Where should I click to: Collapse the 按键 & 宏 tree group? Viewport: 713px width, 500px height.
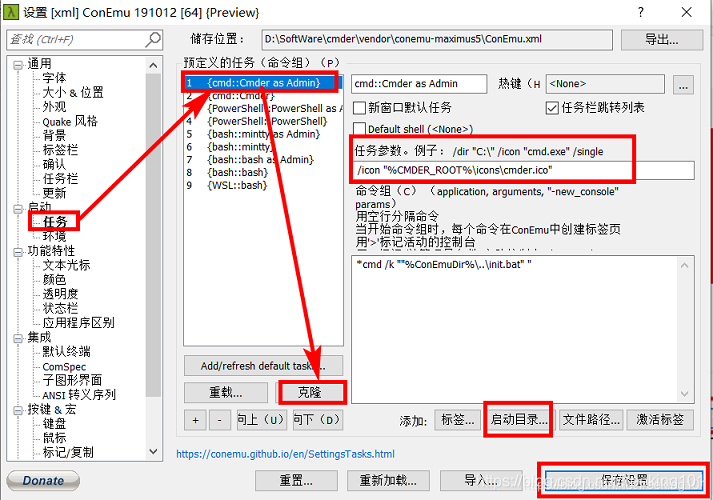[18, 410]
